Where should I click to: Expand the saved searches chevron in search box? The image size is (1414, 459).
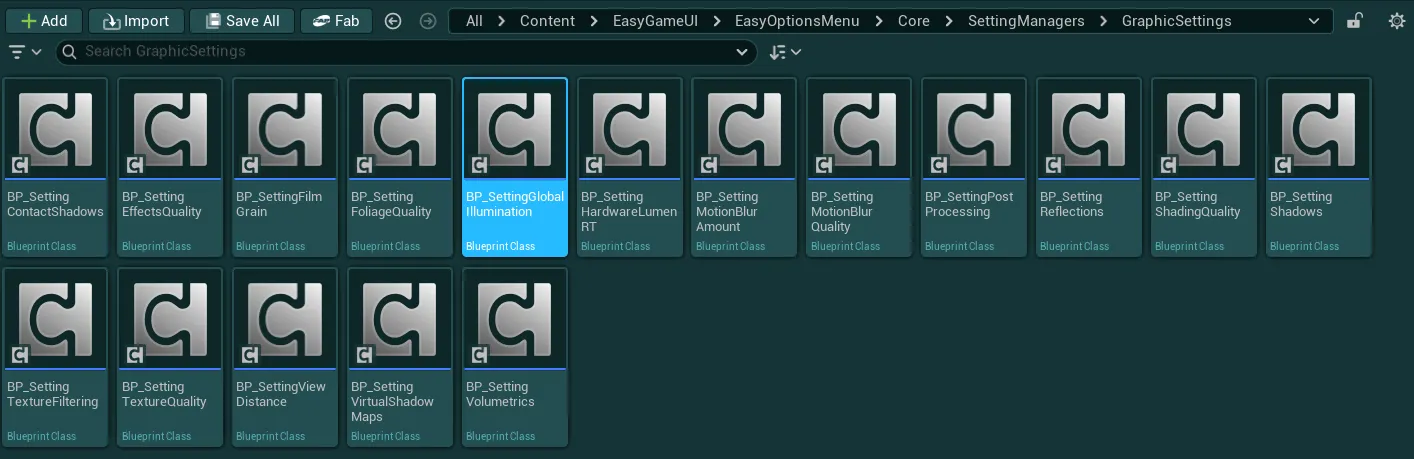[742, 52]
